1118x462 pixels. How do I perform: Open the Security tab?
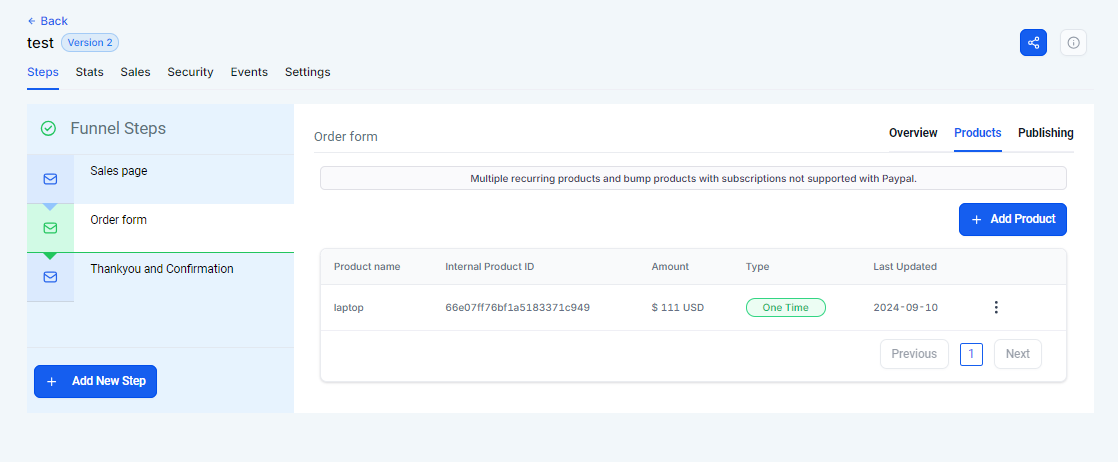coord(190,72)
